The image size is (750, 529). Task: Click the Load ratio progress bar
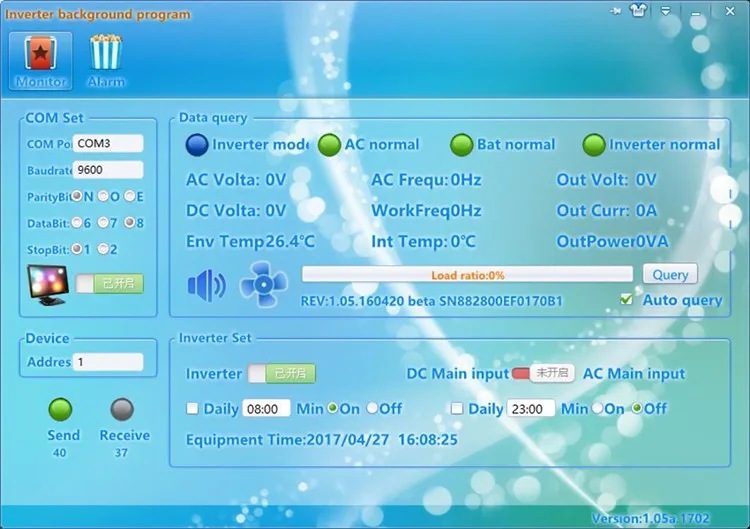[467, 275]
